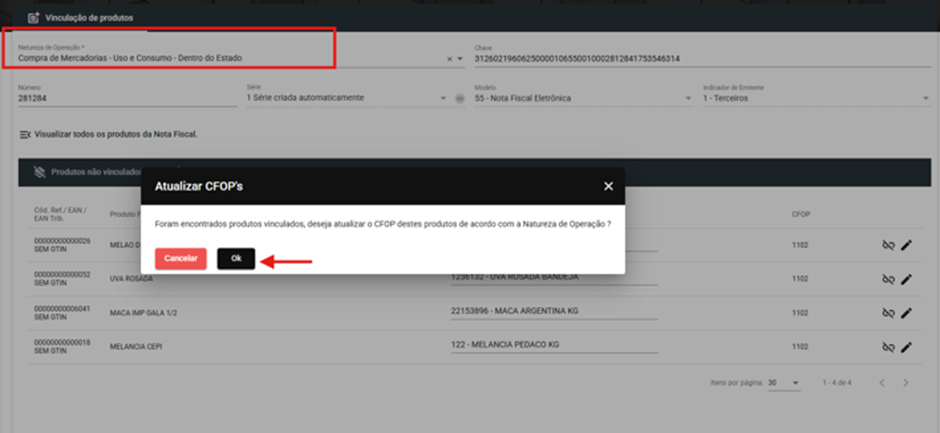Open the Indicador de Emitente dropdown

[x=926, y=98]
